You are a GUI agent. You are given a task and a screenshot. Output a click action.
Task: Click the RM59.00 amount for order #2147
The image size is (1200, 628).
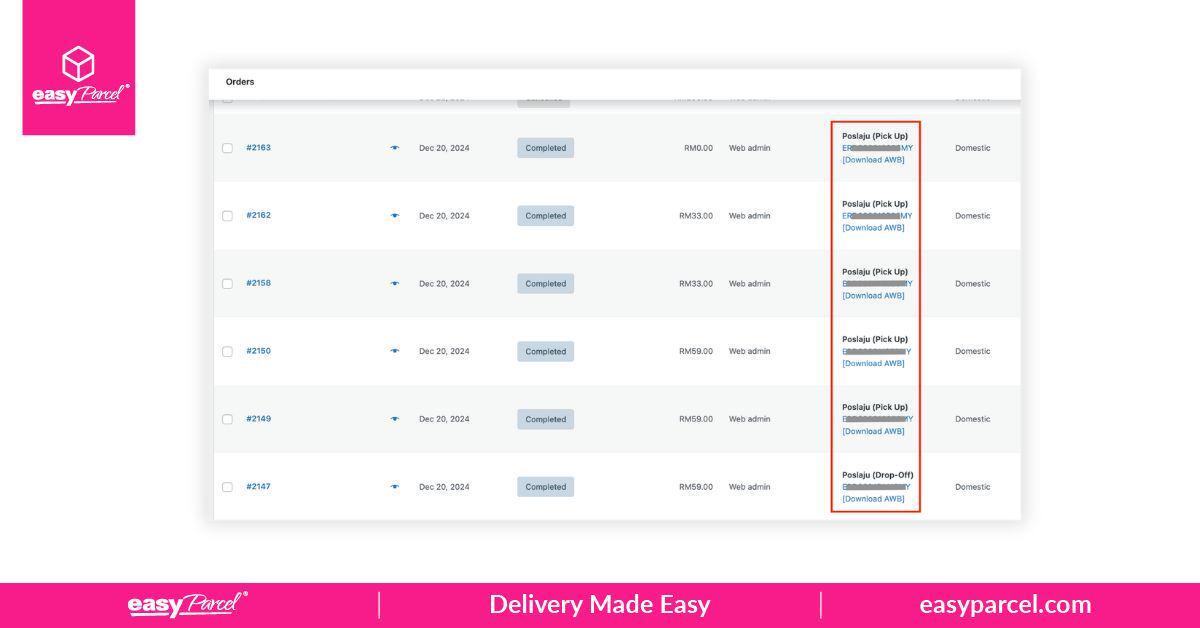click(696, 487)
